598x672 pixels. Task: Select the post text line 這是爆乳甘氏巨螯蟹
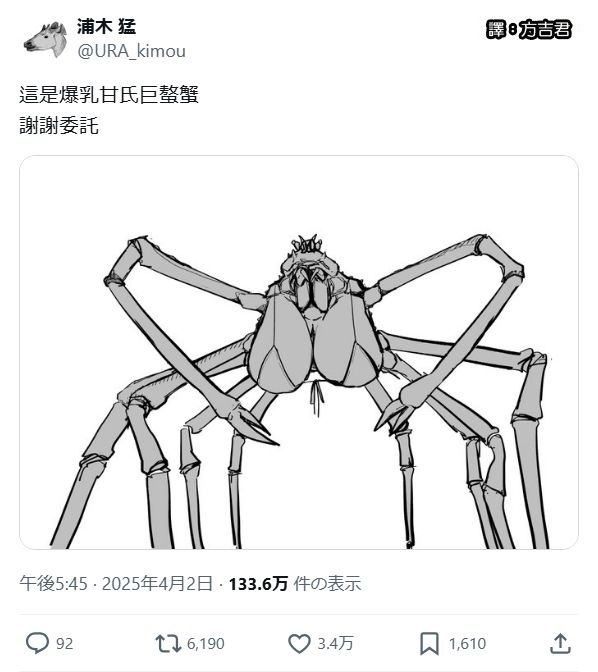click(109, 95)
